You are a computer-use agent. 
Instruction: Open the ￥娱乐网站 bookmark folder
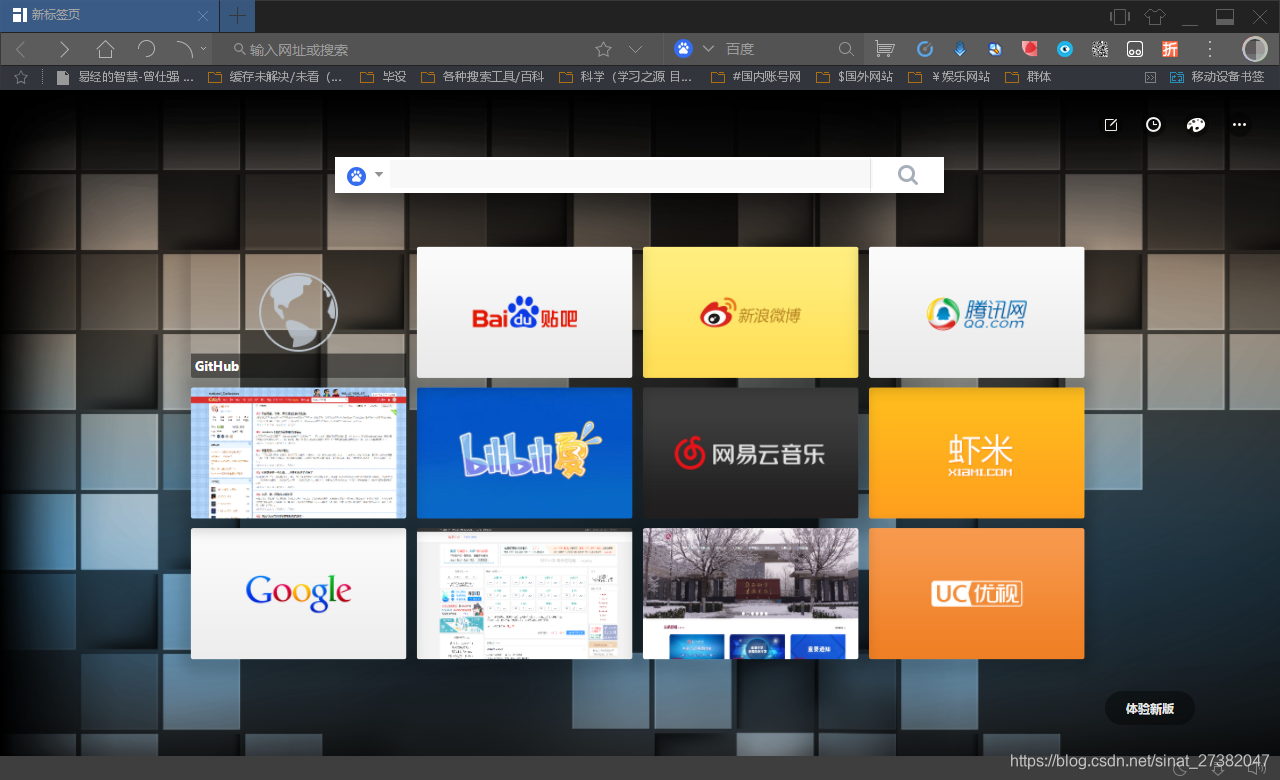coord(949,77)
